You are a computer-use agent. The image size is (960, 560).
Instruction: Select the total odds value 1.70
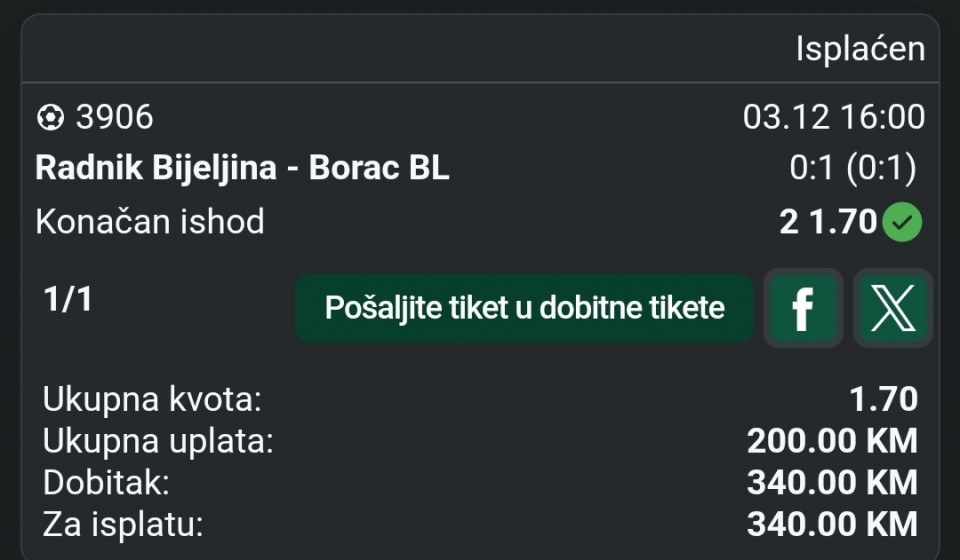tap(883, 400)
